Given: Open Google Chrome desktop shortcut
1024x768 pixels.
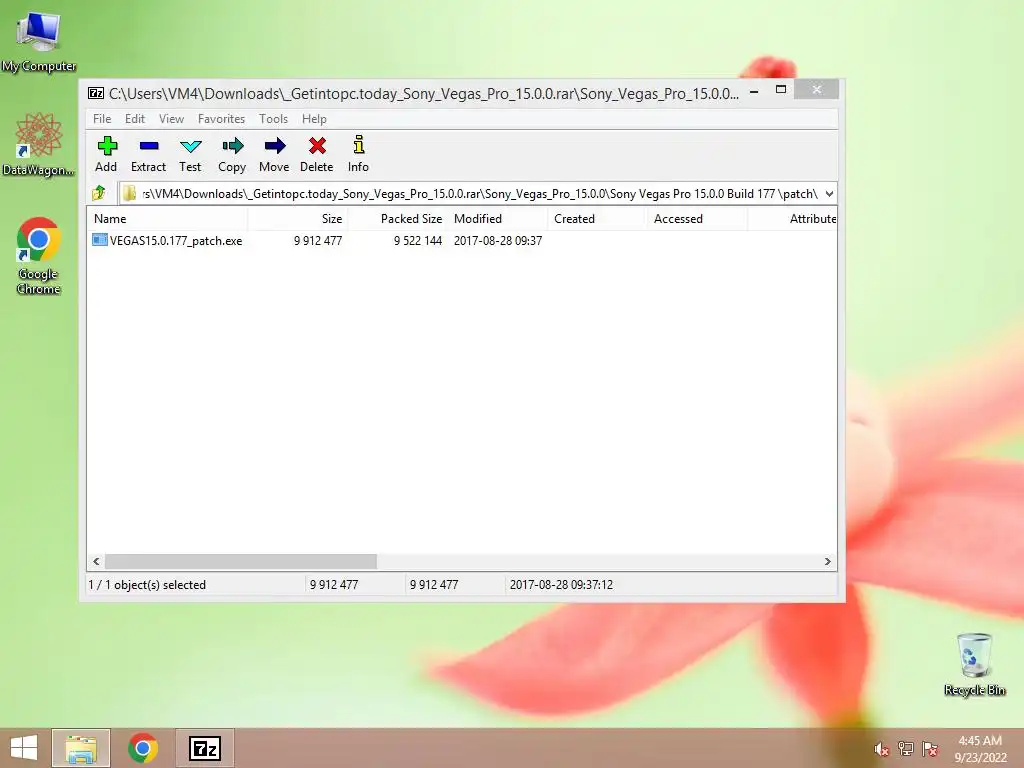Looking at the screenshot, I should tap(39, 255).
